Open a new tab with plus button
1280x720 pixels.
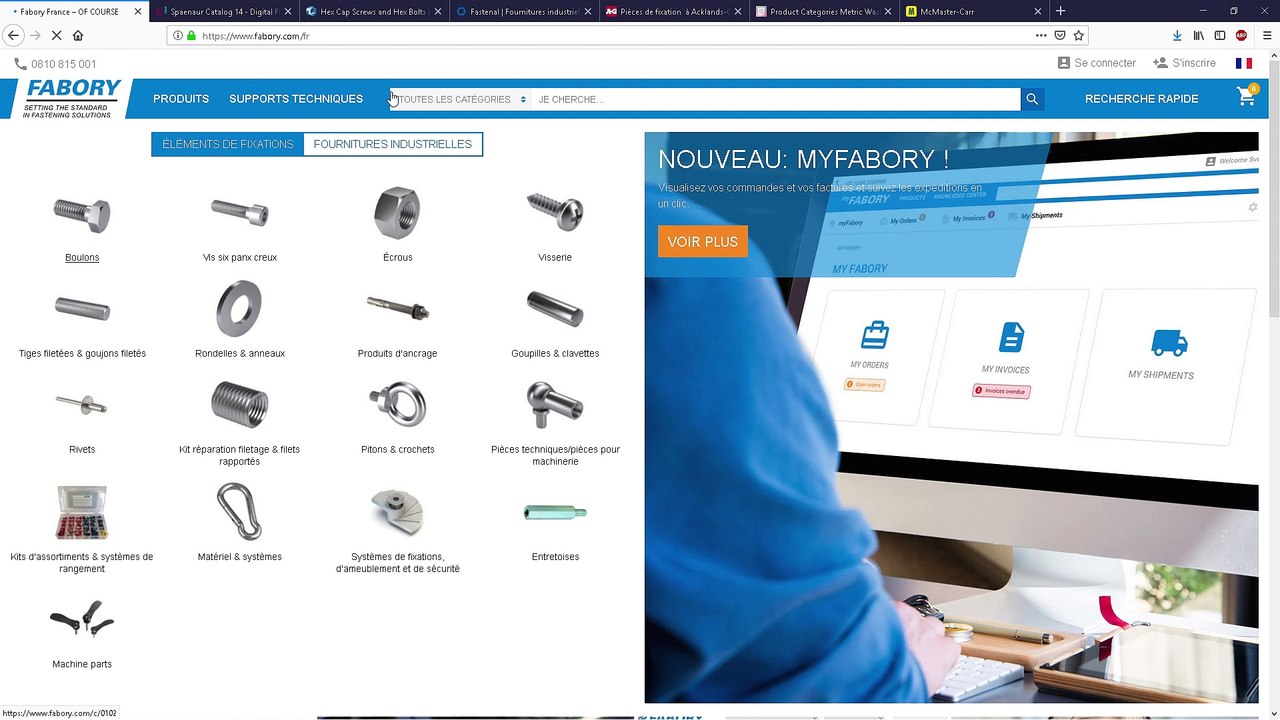coord(1061,11)
